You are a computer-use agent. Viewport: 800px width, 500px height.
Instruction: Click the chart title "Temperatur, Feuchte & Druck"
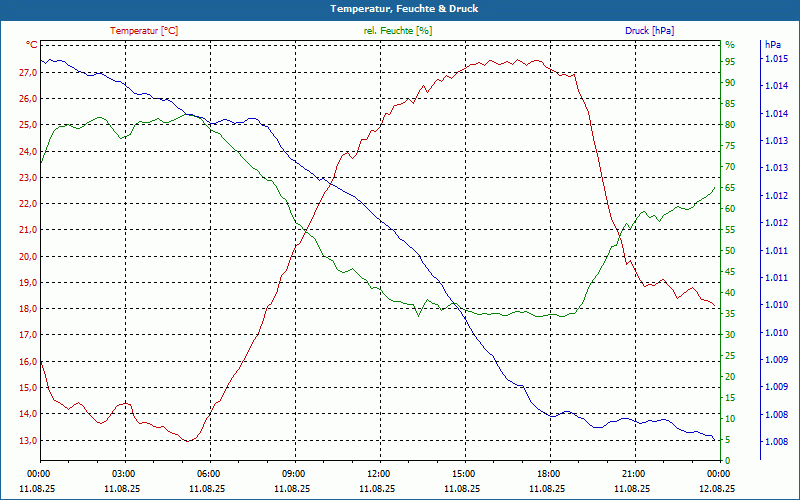[404, 9]
